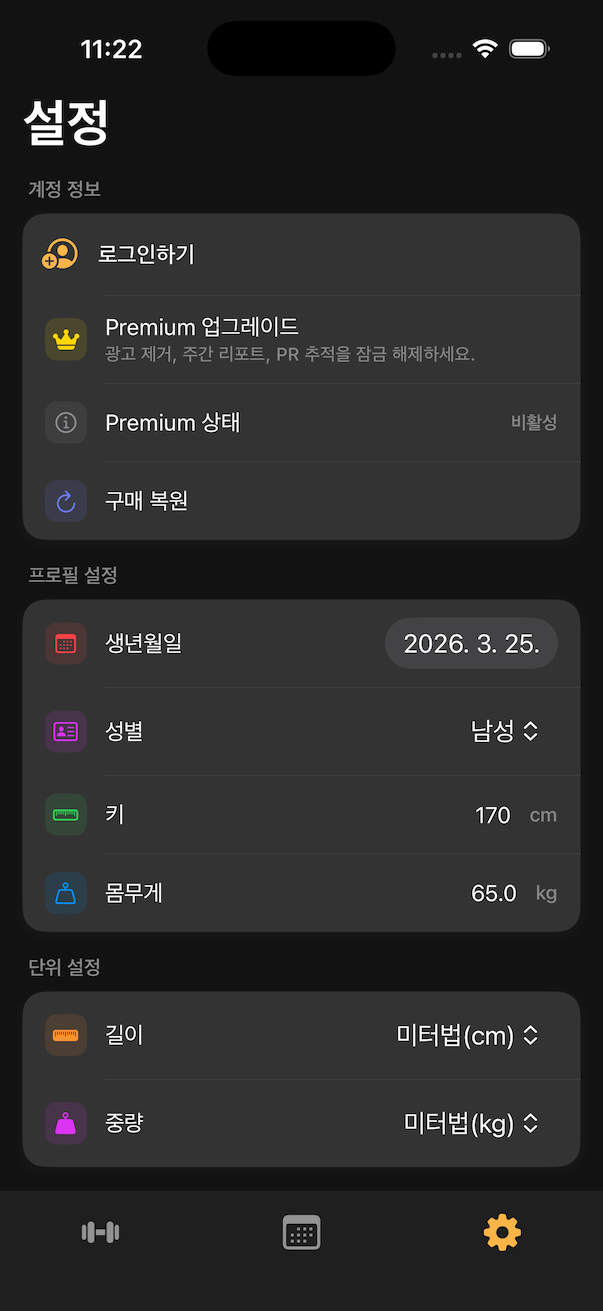Viewport: 603px width, 1311px height.
Task: Tap the birthdate calendar icon
Action: coord(66,644)
